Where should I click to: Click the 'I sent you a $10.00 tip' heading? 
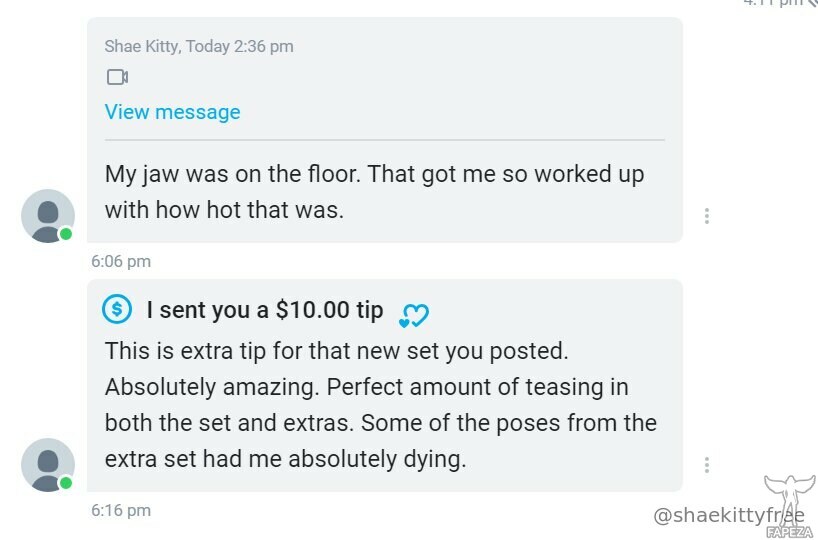click(x=265, y=310)
